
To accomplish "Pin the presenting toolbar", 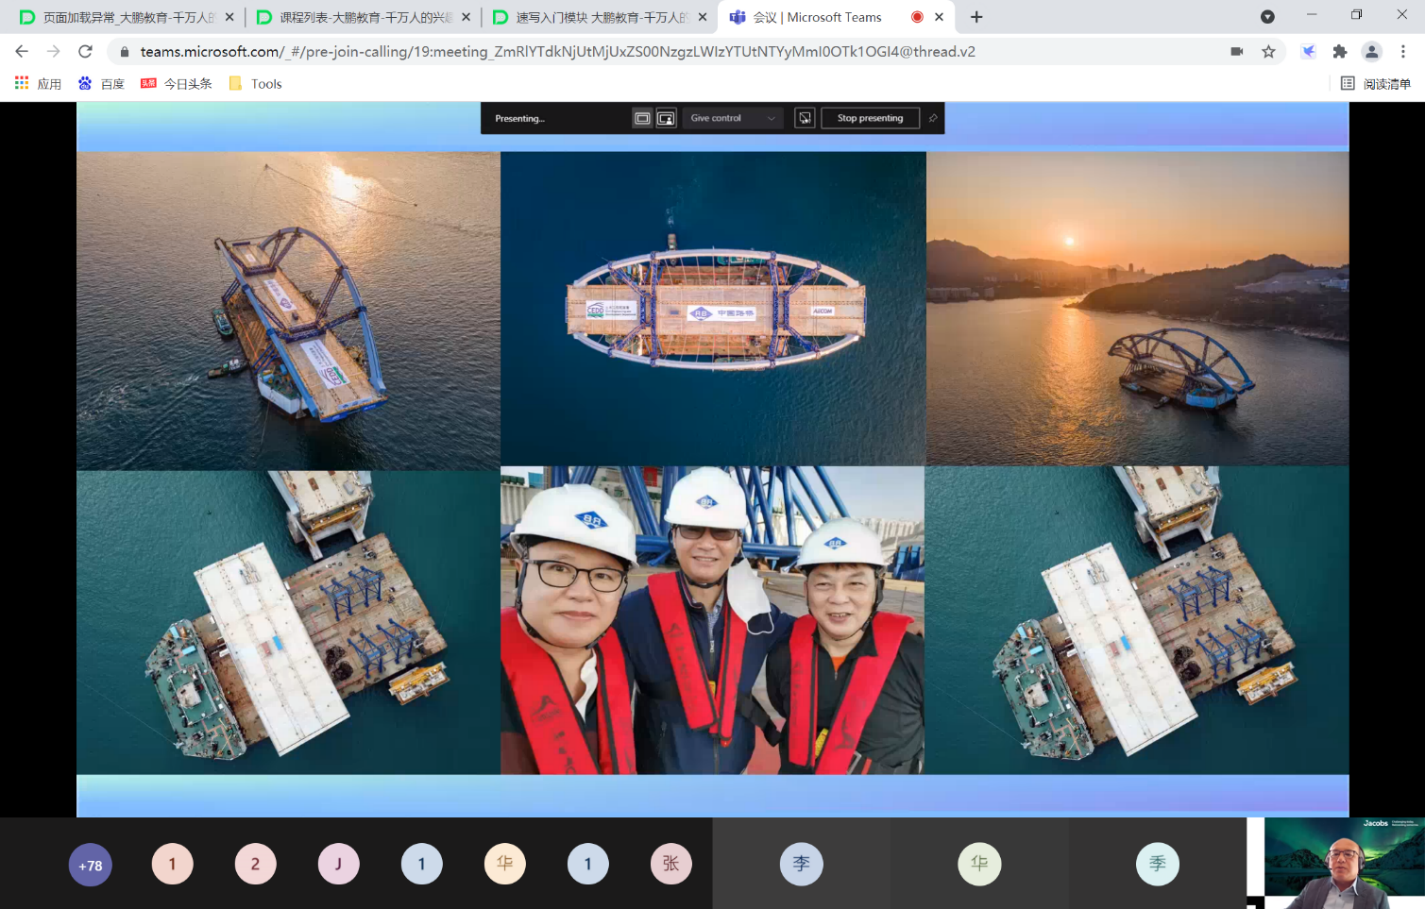I will 933,118.
